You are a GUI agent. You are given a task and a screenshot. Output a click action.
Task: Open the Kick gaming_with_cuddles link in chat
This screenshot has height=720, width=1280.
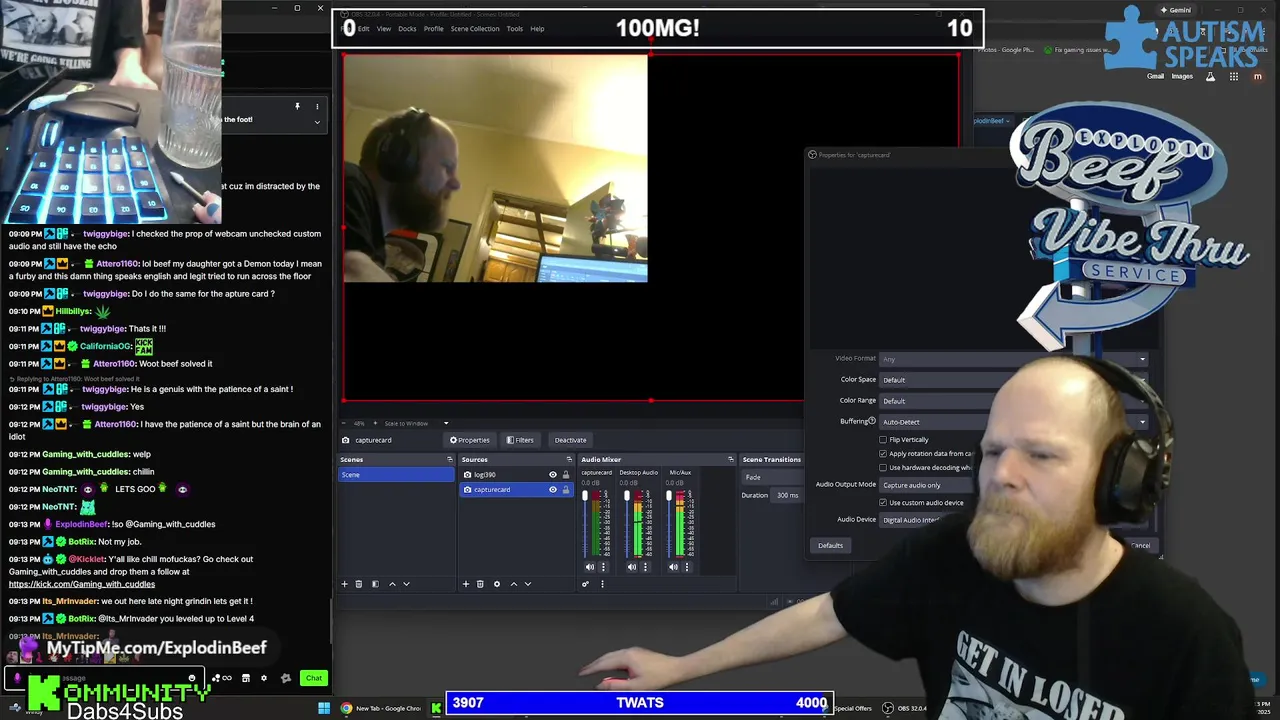point(82,584)
